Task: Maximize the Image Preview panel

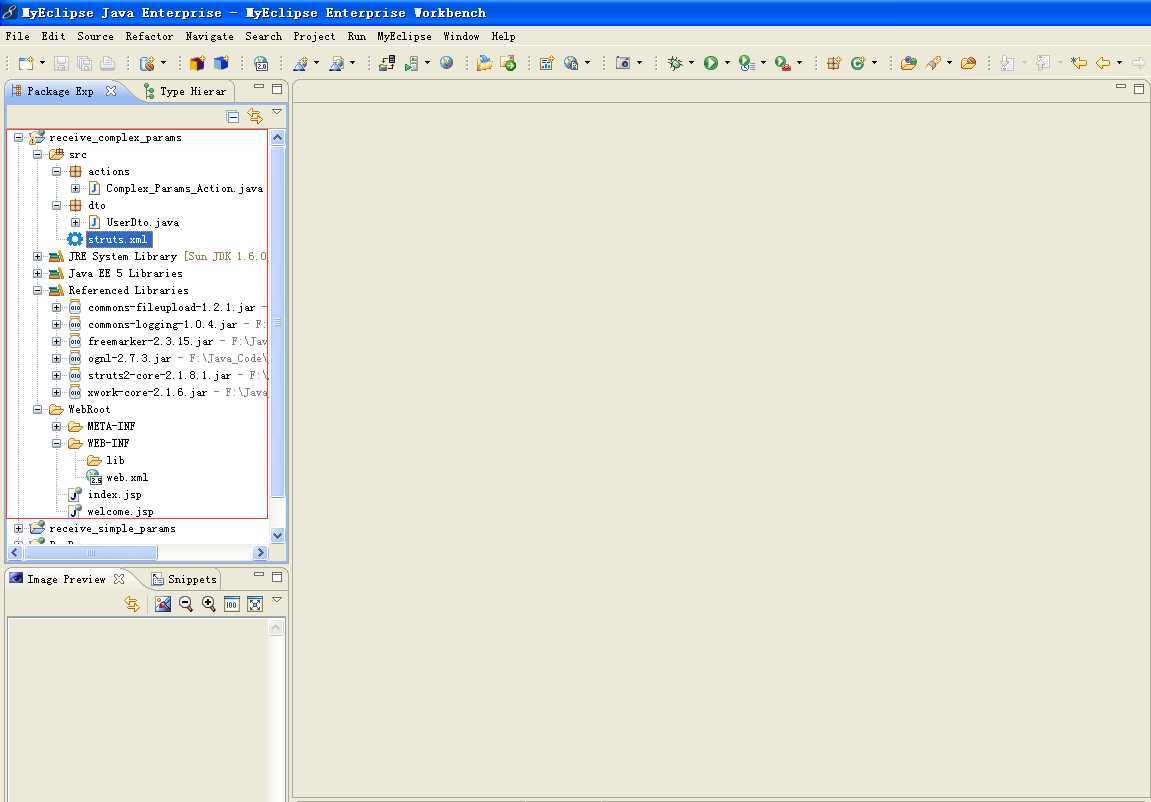Action: (277, 577)
